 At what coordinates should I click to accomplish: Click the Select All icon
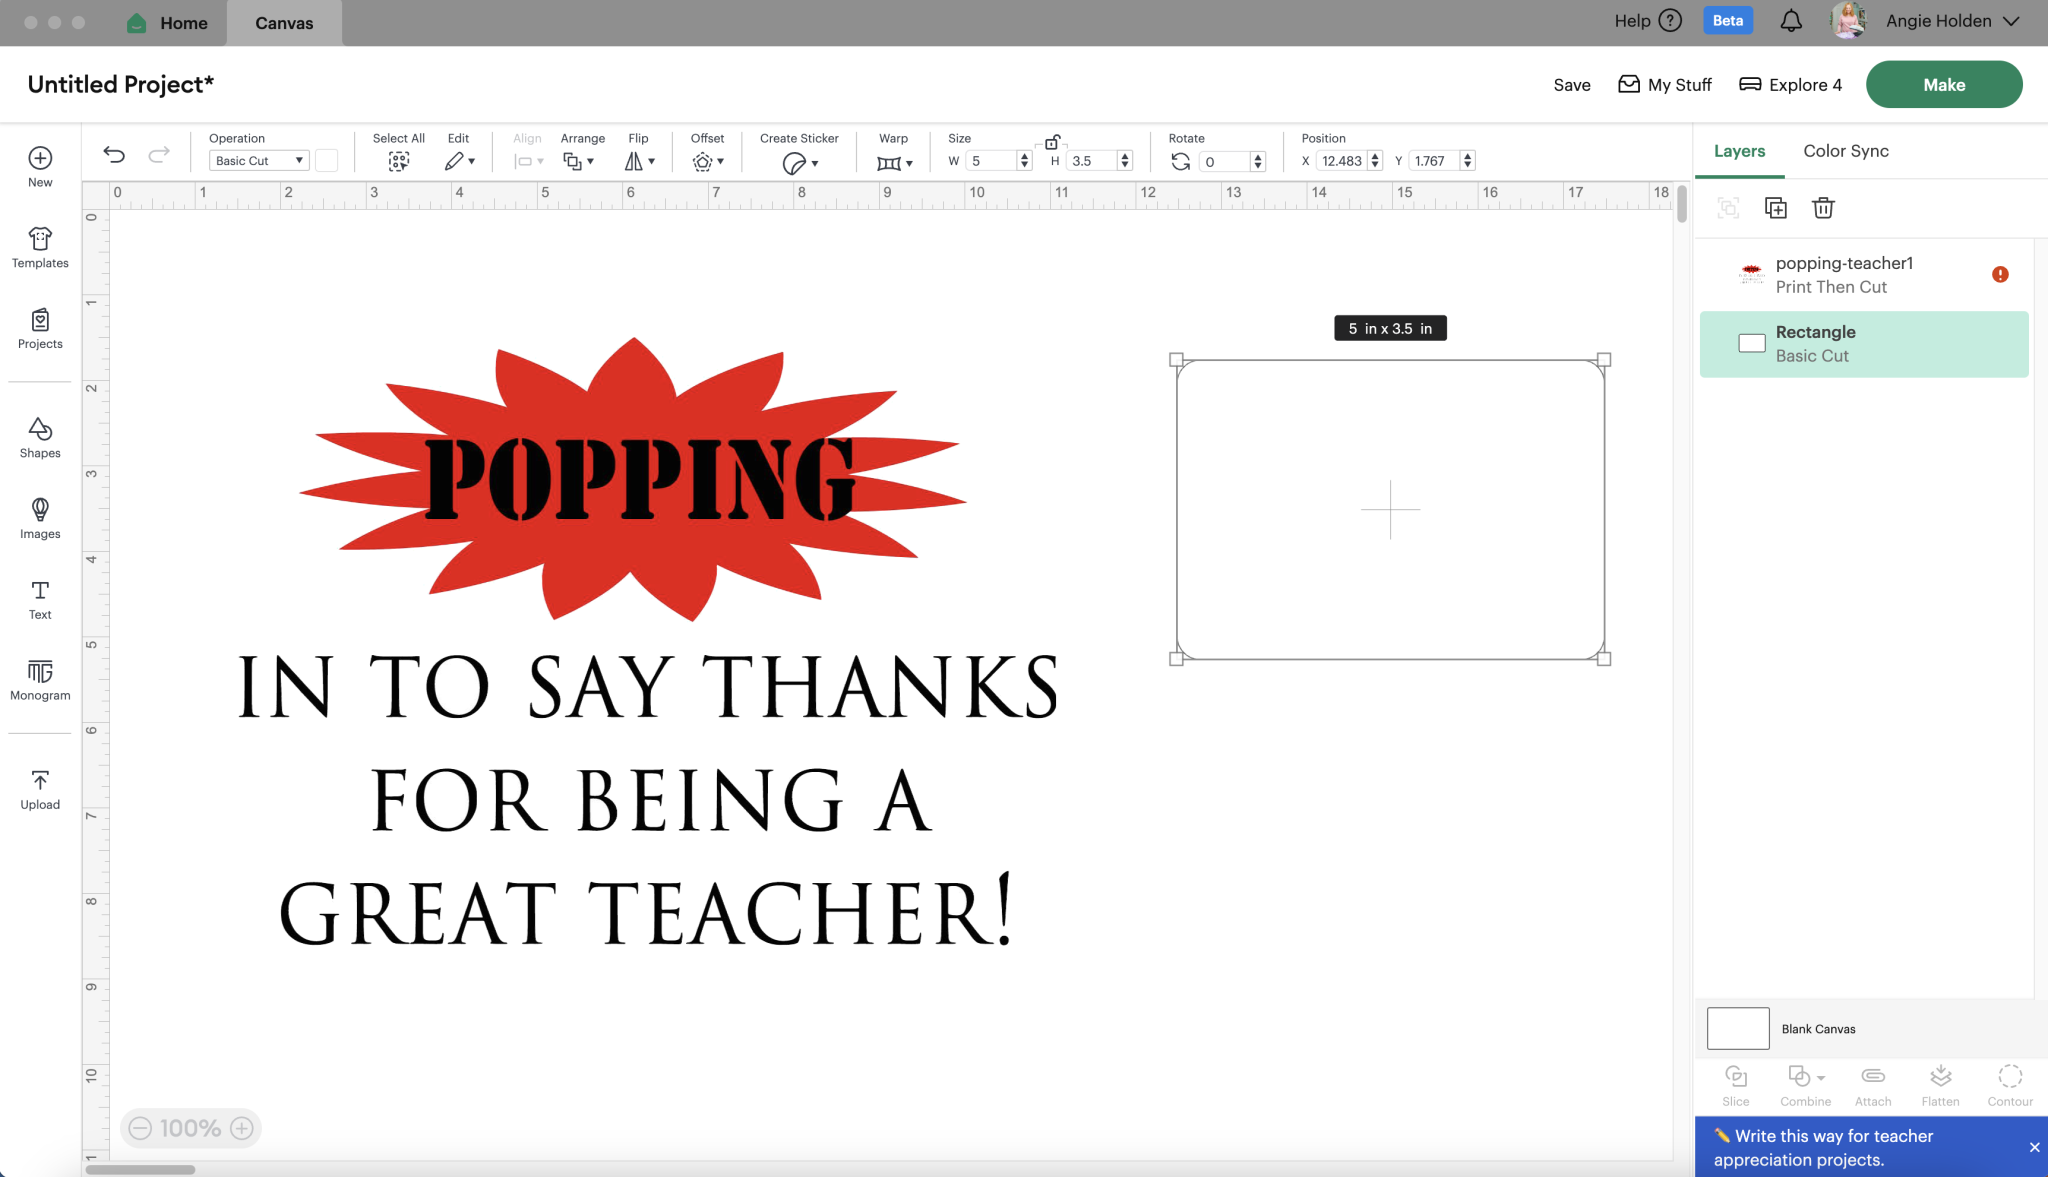[x=399, y=161]
